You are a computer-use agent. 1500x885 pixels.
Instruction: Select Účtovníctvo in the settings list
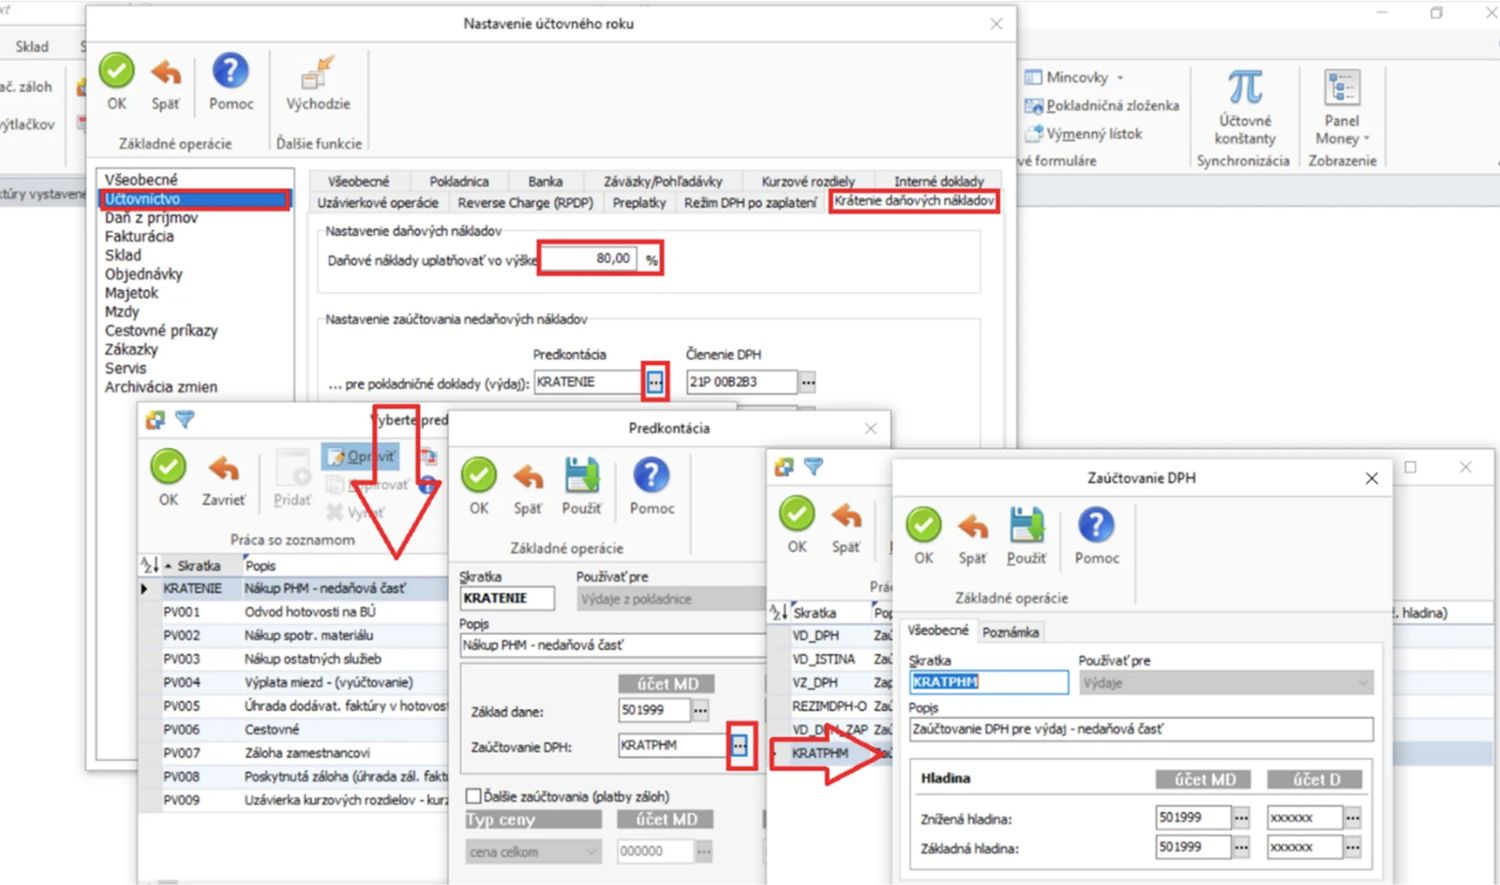click(143, 199)
